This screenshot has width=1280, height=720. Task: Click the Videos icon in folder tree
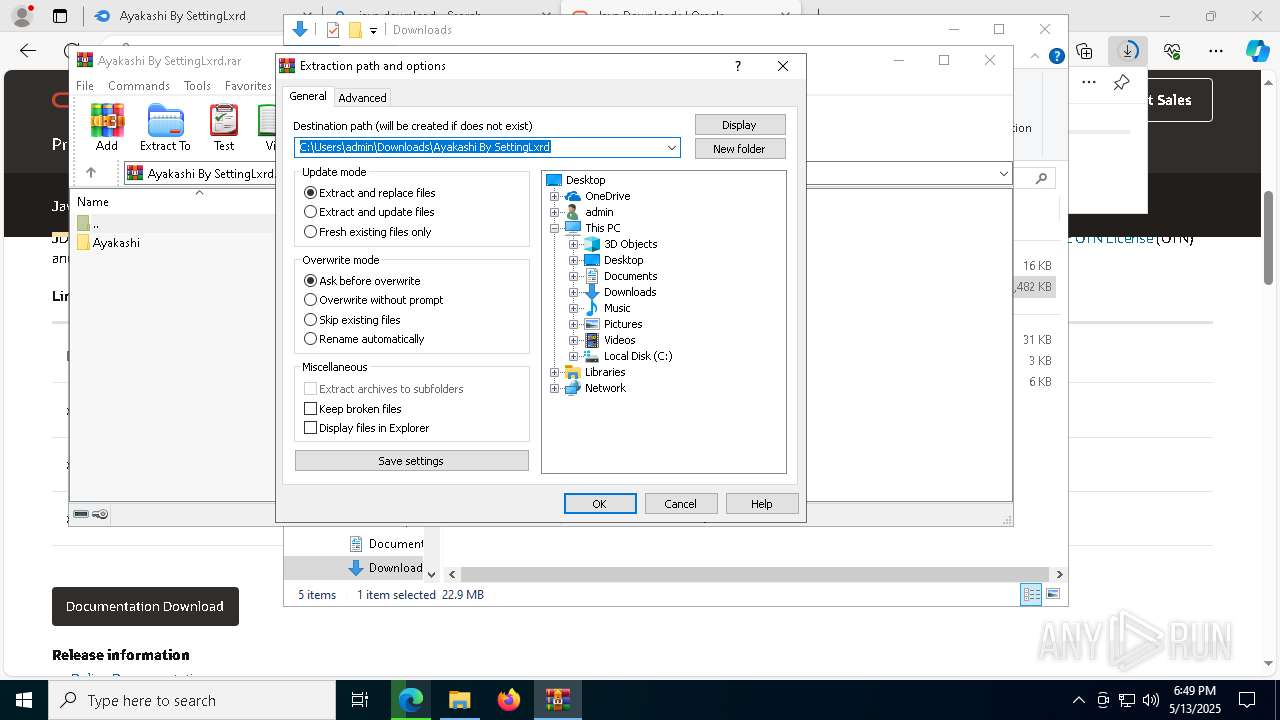(x=592, y=340)
